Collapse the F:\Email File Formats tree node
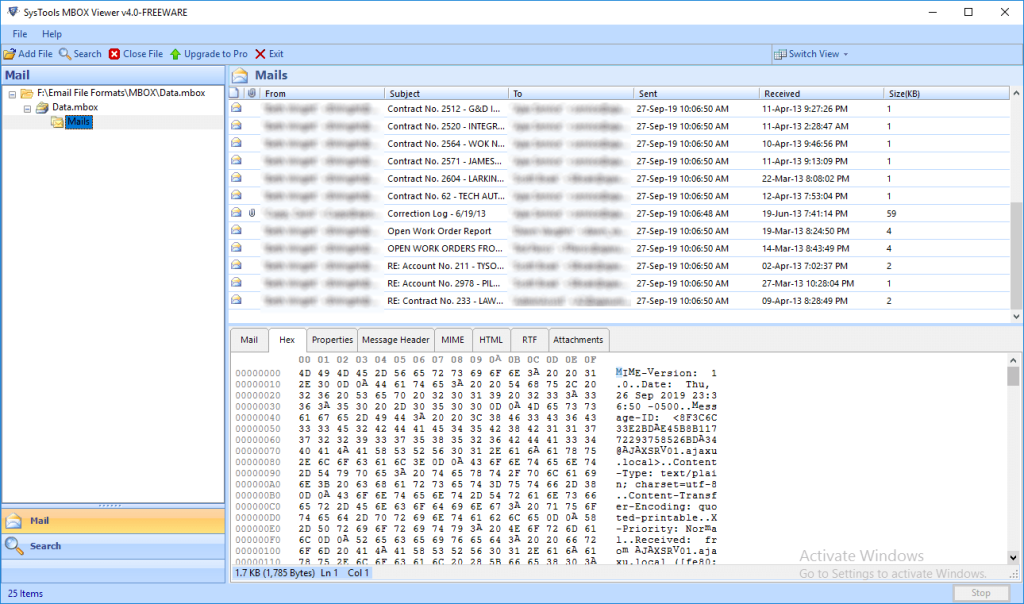The width and height of the screenshot is (1024, 604). [x=12, y=94]
